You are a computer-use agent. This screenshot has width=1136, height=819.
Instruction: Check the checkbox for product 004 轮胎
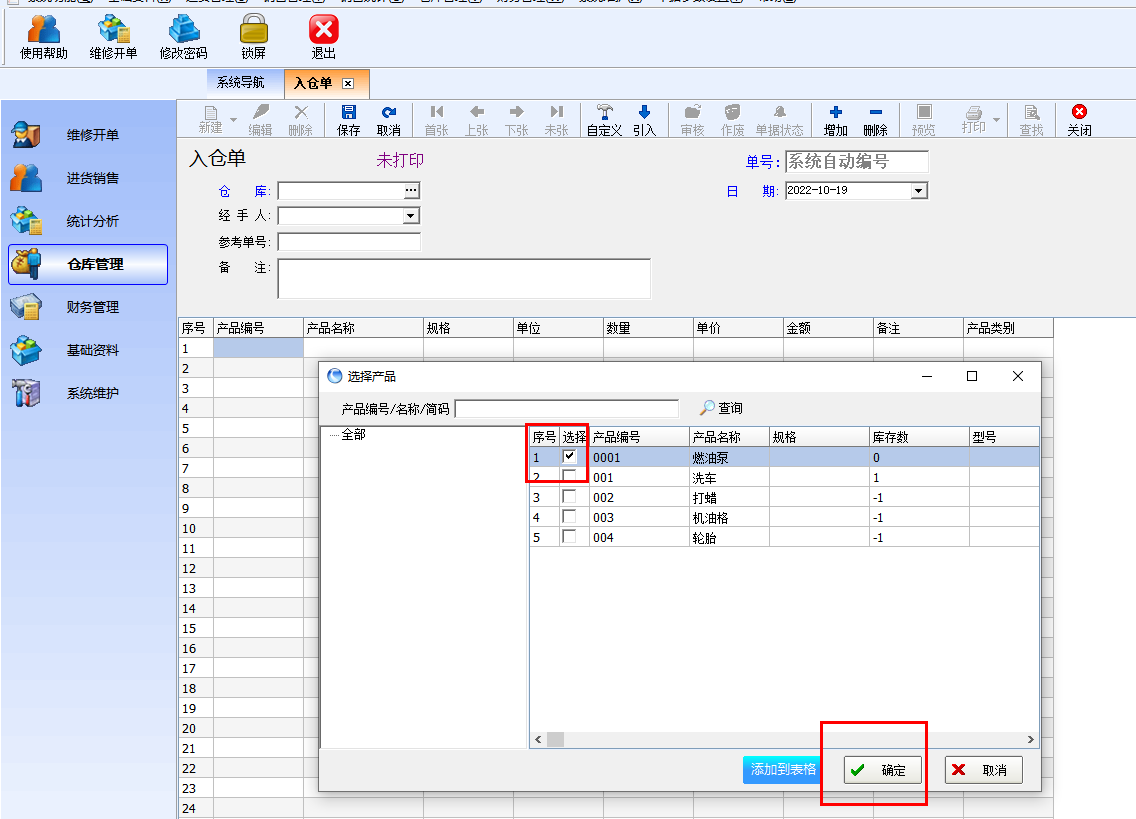(569, 536)
